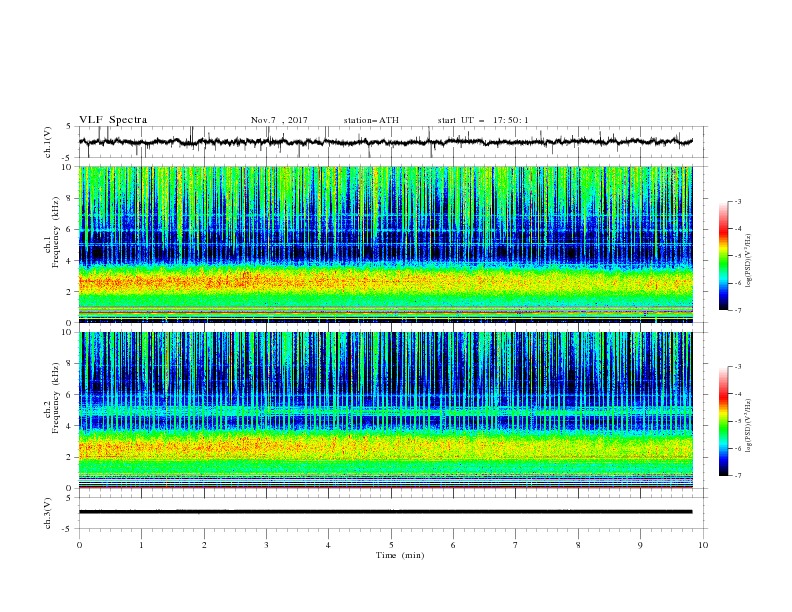Click the ch.2 spectrogram color scale bar
Viewport: 792px width, 612px height.
tap(723, 421)
